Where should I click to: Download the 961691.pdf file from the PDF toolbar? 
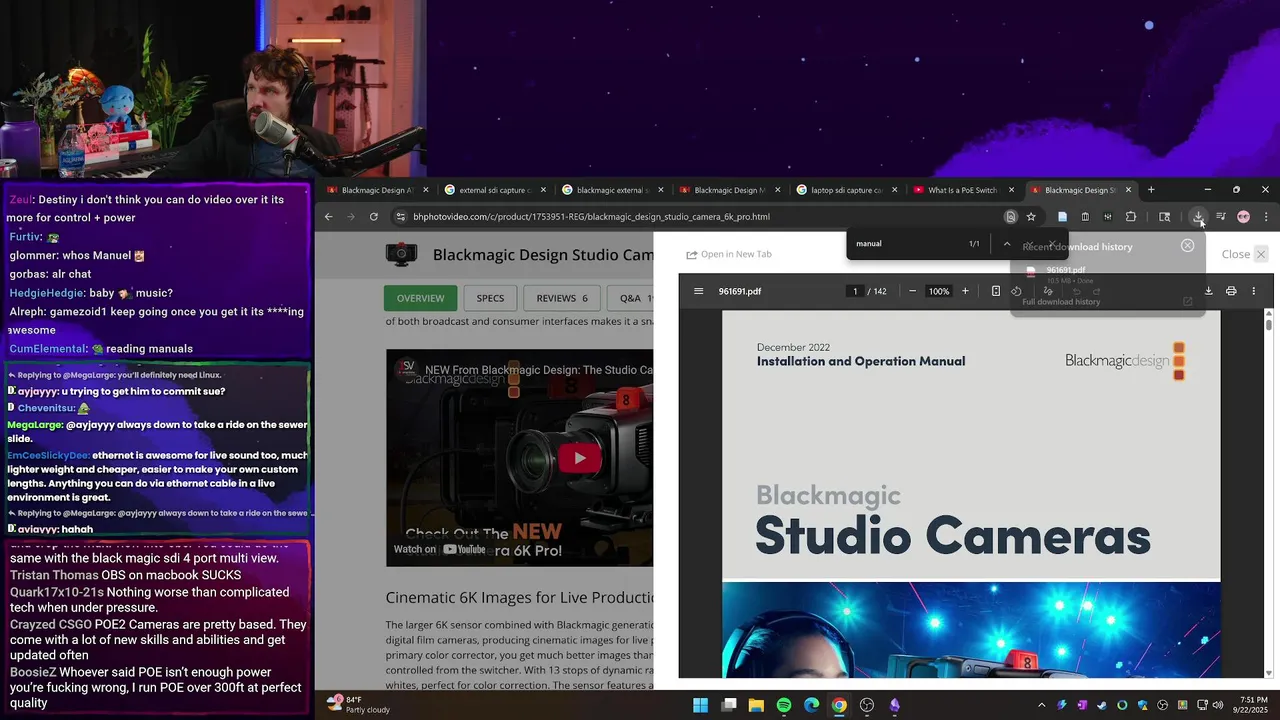pos(1208,291)
